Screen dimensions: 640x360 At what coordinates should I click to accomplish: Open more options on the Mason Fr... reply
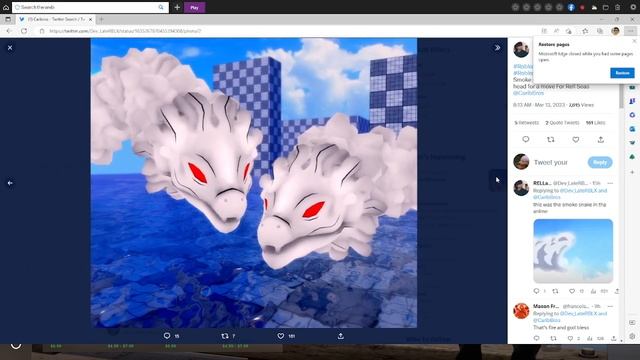(610, 306)
